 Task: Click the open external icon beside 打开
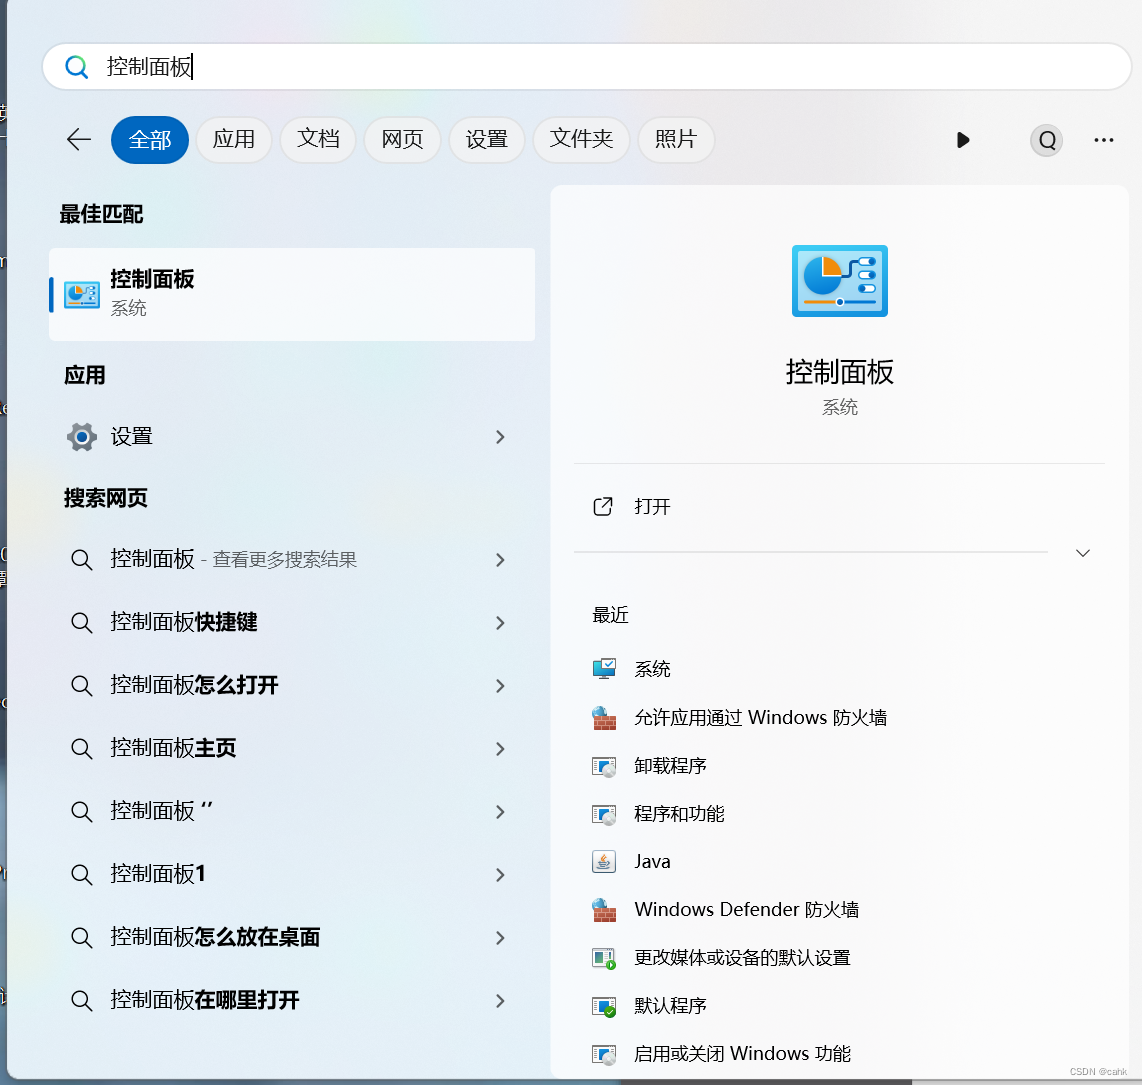[603, 506]
